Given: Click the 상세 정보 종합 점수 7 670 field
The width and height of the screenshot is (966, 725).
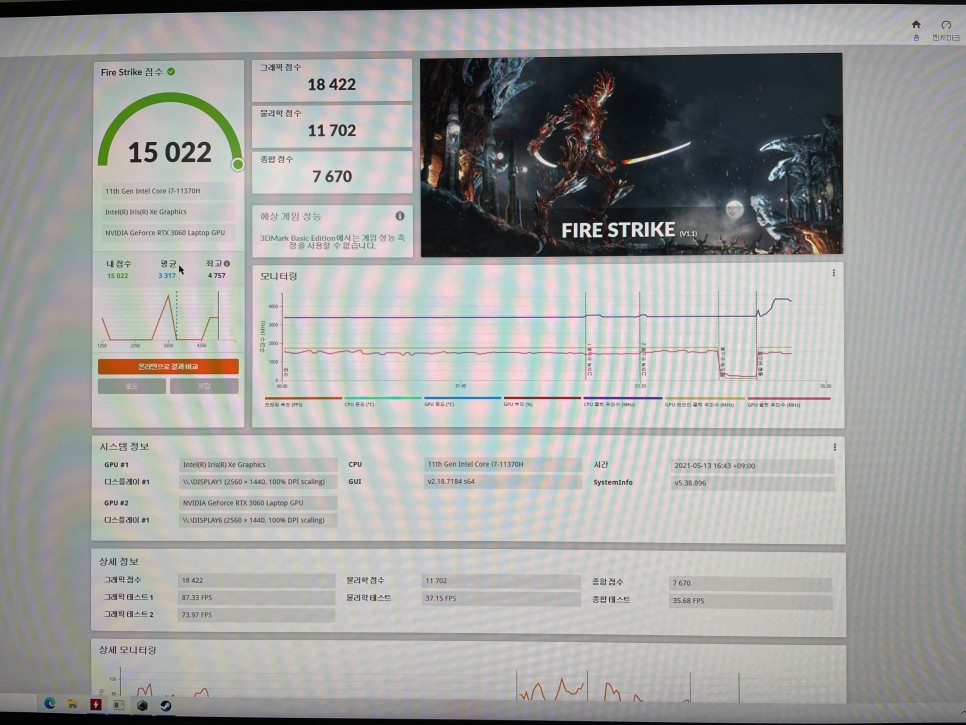Looking at the screenshot, I should (750, 583).
